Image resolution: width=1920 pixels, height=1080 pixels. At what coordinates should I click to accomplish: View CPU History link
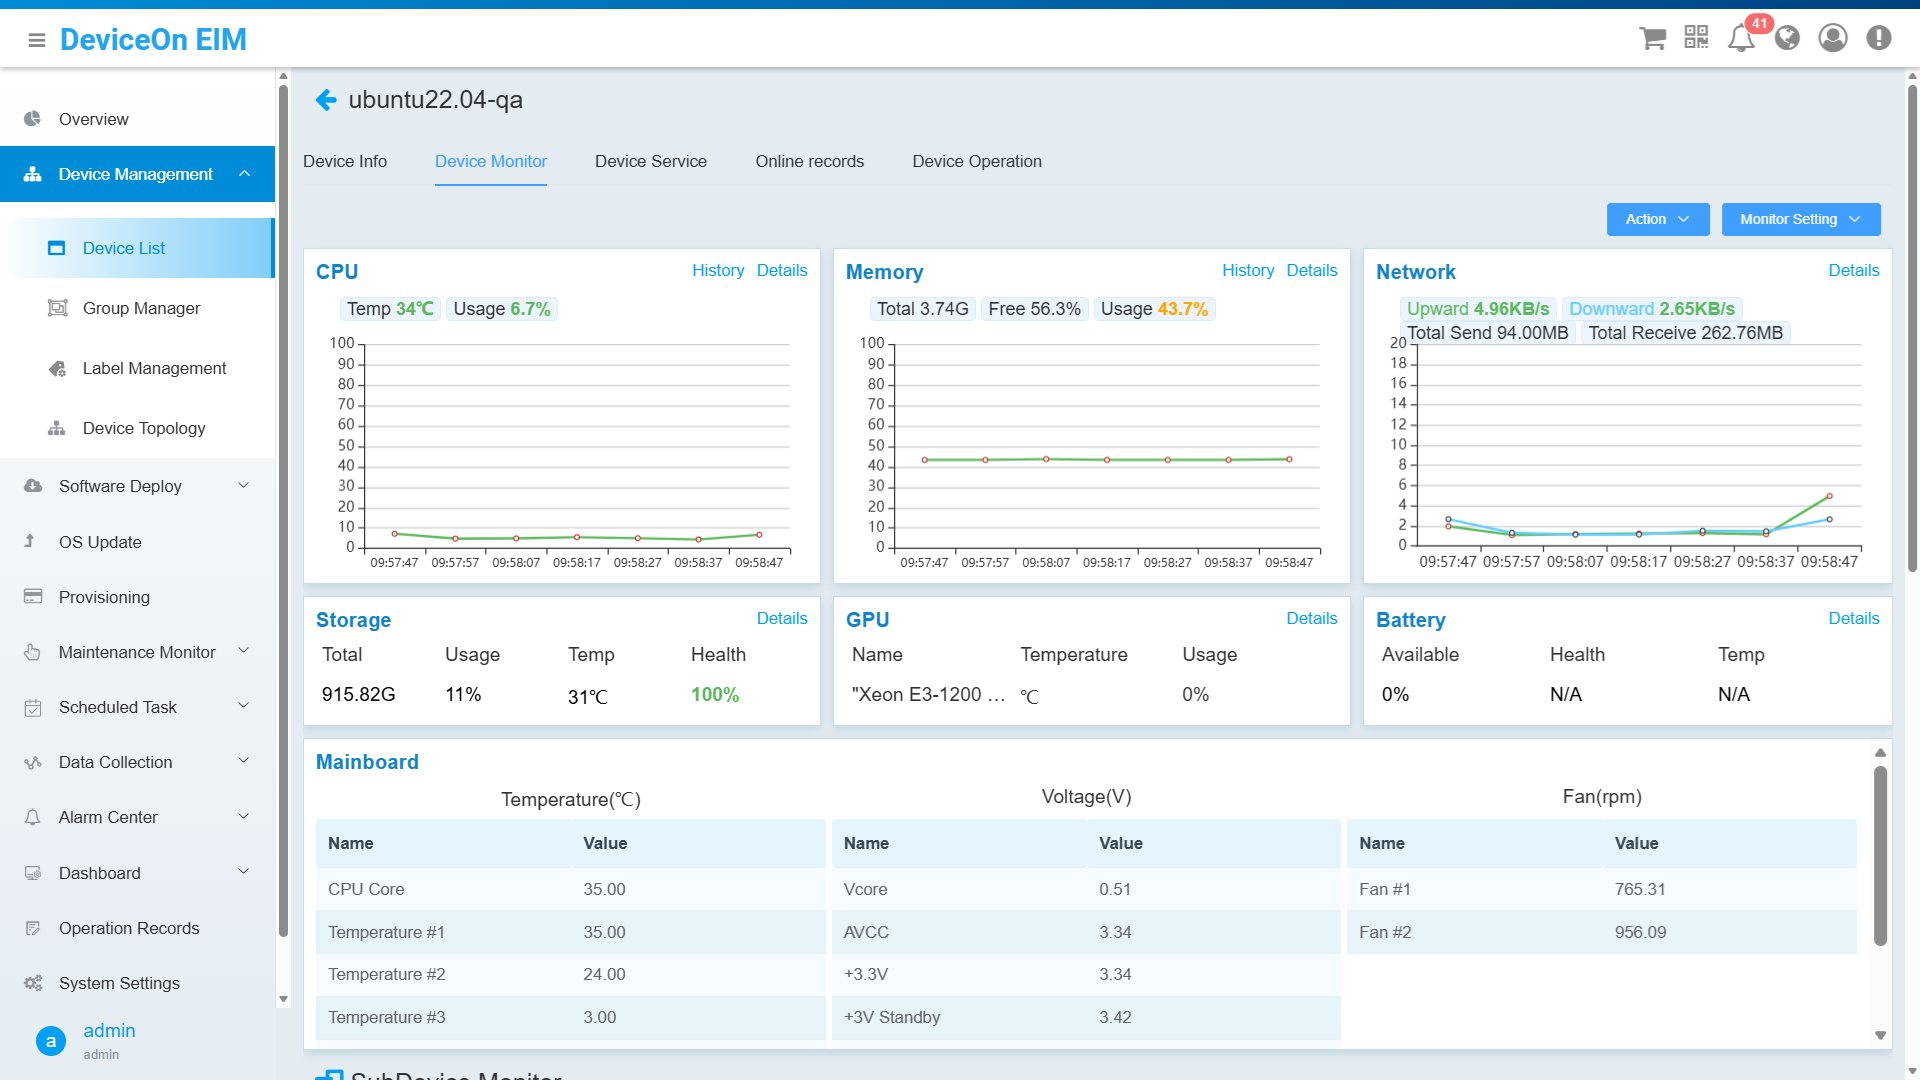click(718, 270)
